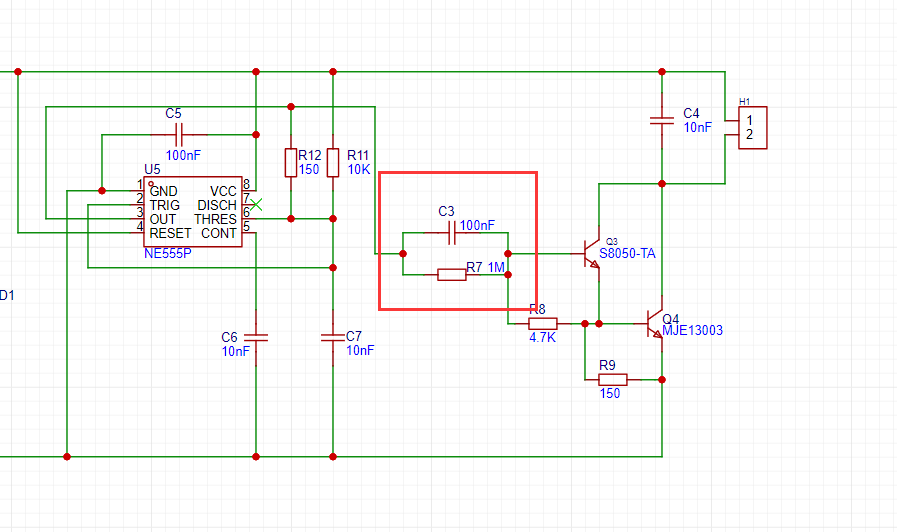Screen dimensions: 897x532
Task: Click the C7 designator label
Action: point(354,336)
